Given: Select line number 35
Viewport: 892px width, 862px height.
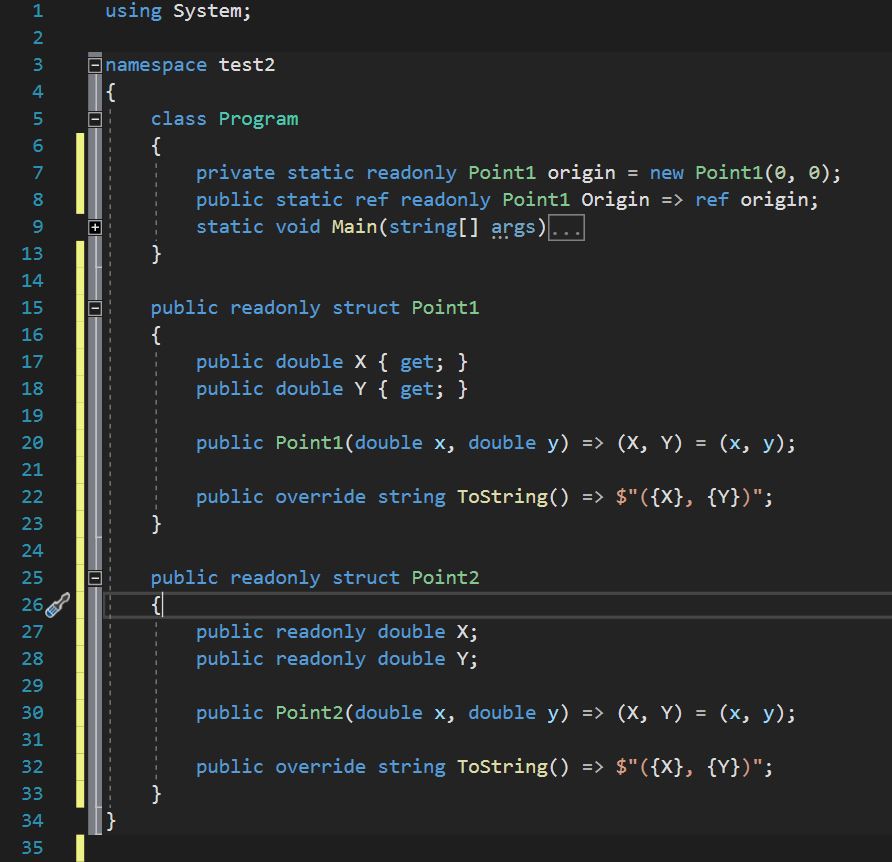Looking at the screenshot, I should (32, 847).
